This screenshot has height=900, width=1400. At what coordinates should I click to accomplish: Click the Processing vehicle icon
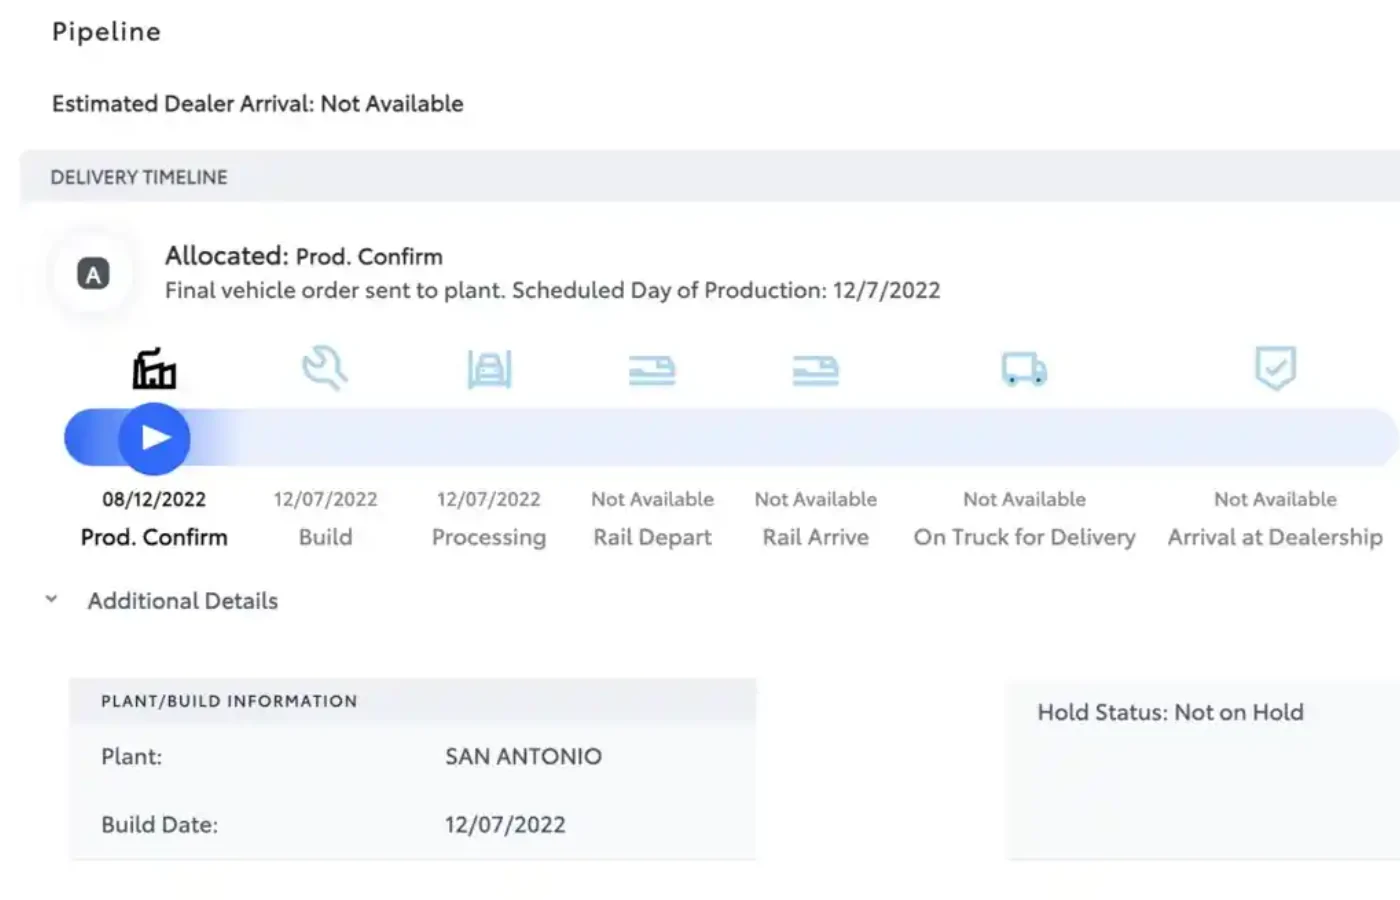[489, 369]
